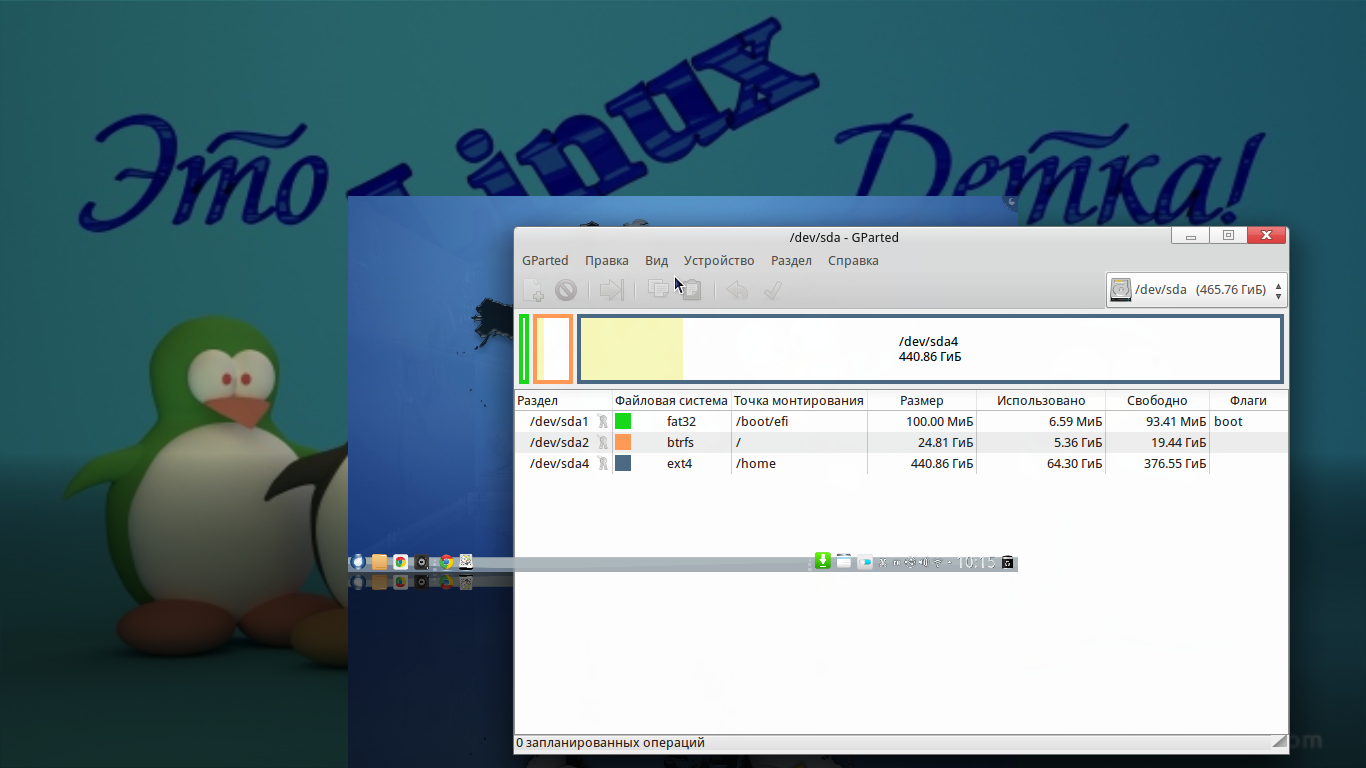Screen dimensions: 1366x768
Task: Select the /dev/sda4 block in disk map
Action: (930, 348)
